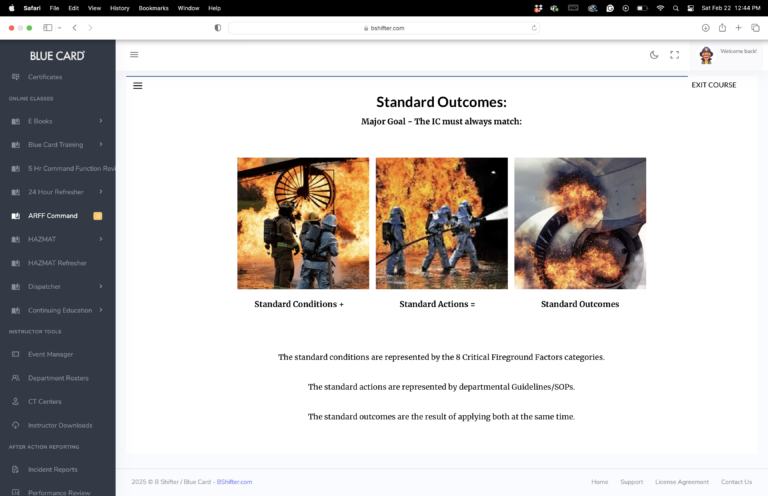This screenshot has width=768, height=496.
Task: Click the firefighter user avatar
Action: [x=706, y=55]
